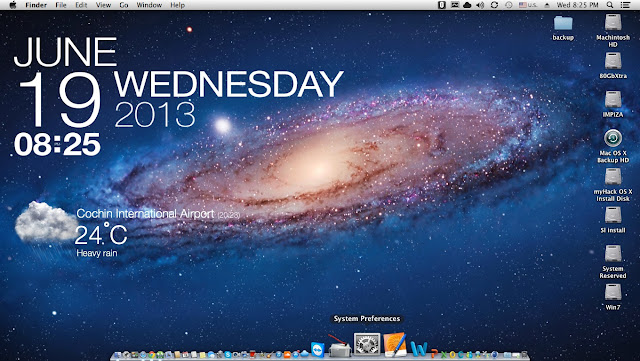
Task: Open the Machintosh HD drive icon
Action: (613, 22)
